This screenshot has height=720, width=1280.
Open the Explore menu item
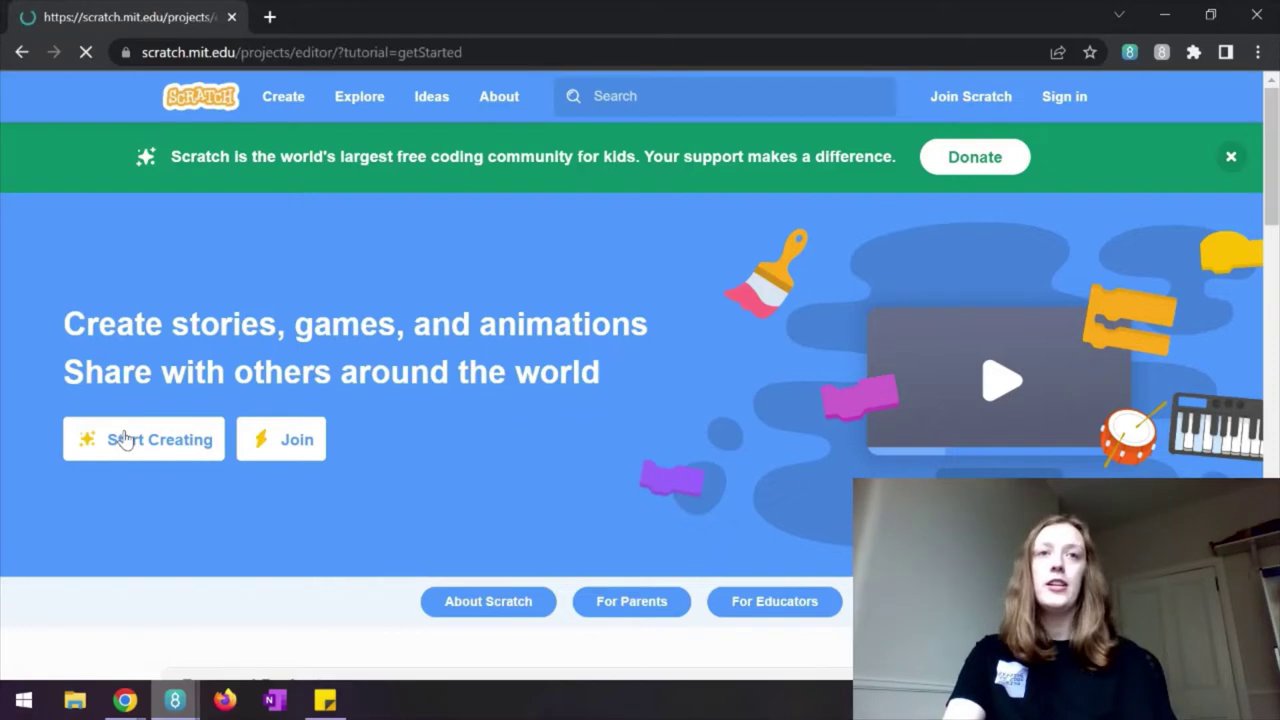coord(359,96)
